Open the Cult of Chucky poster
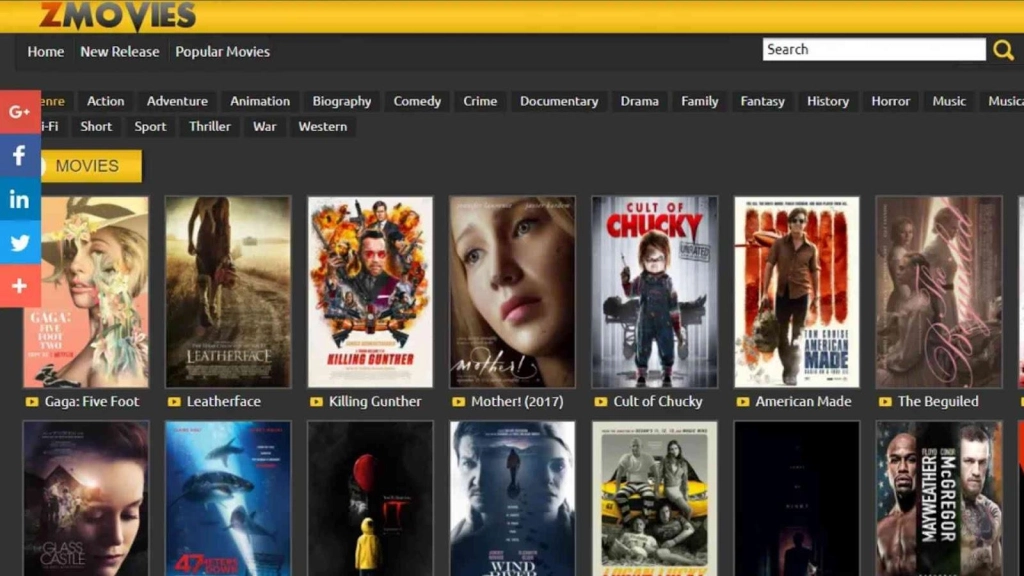This screenshot has height=576, width=1024. 654,292
